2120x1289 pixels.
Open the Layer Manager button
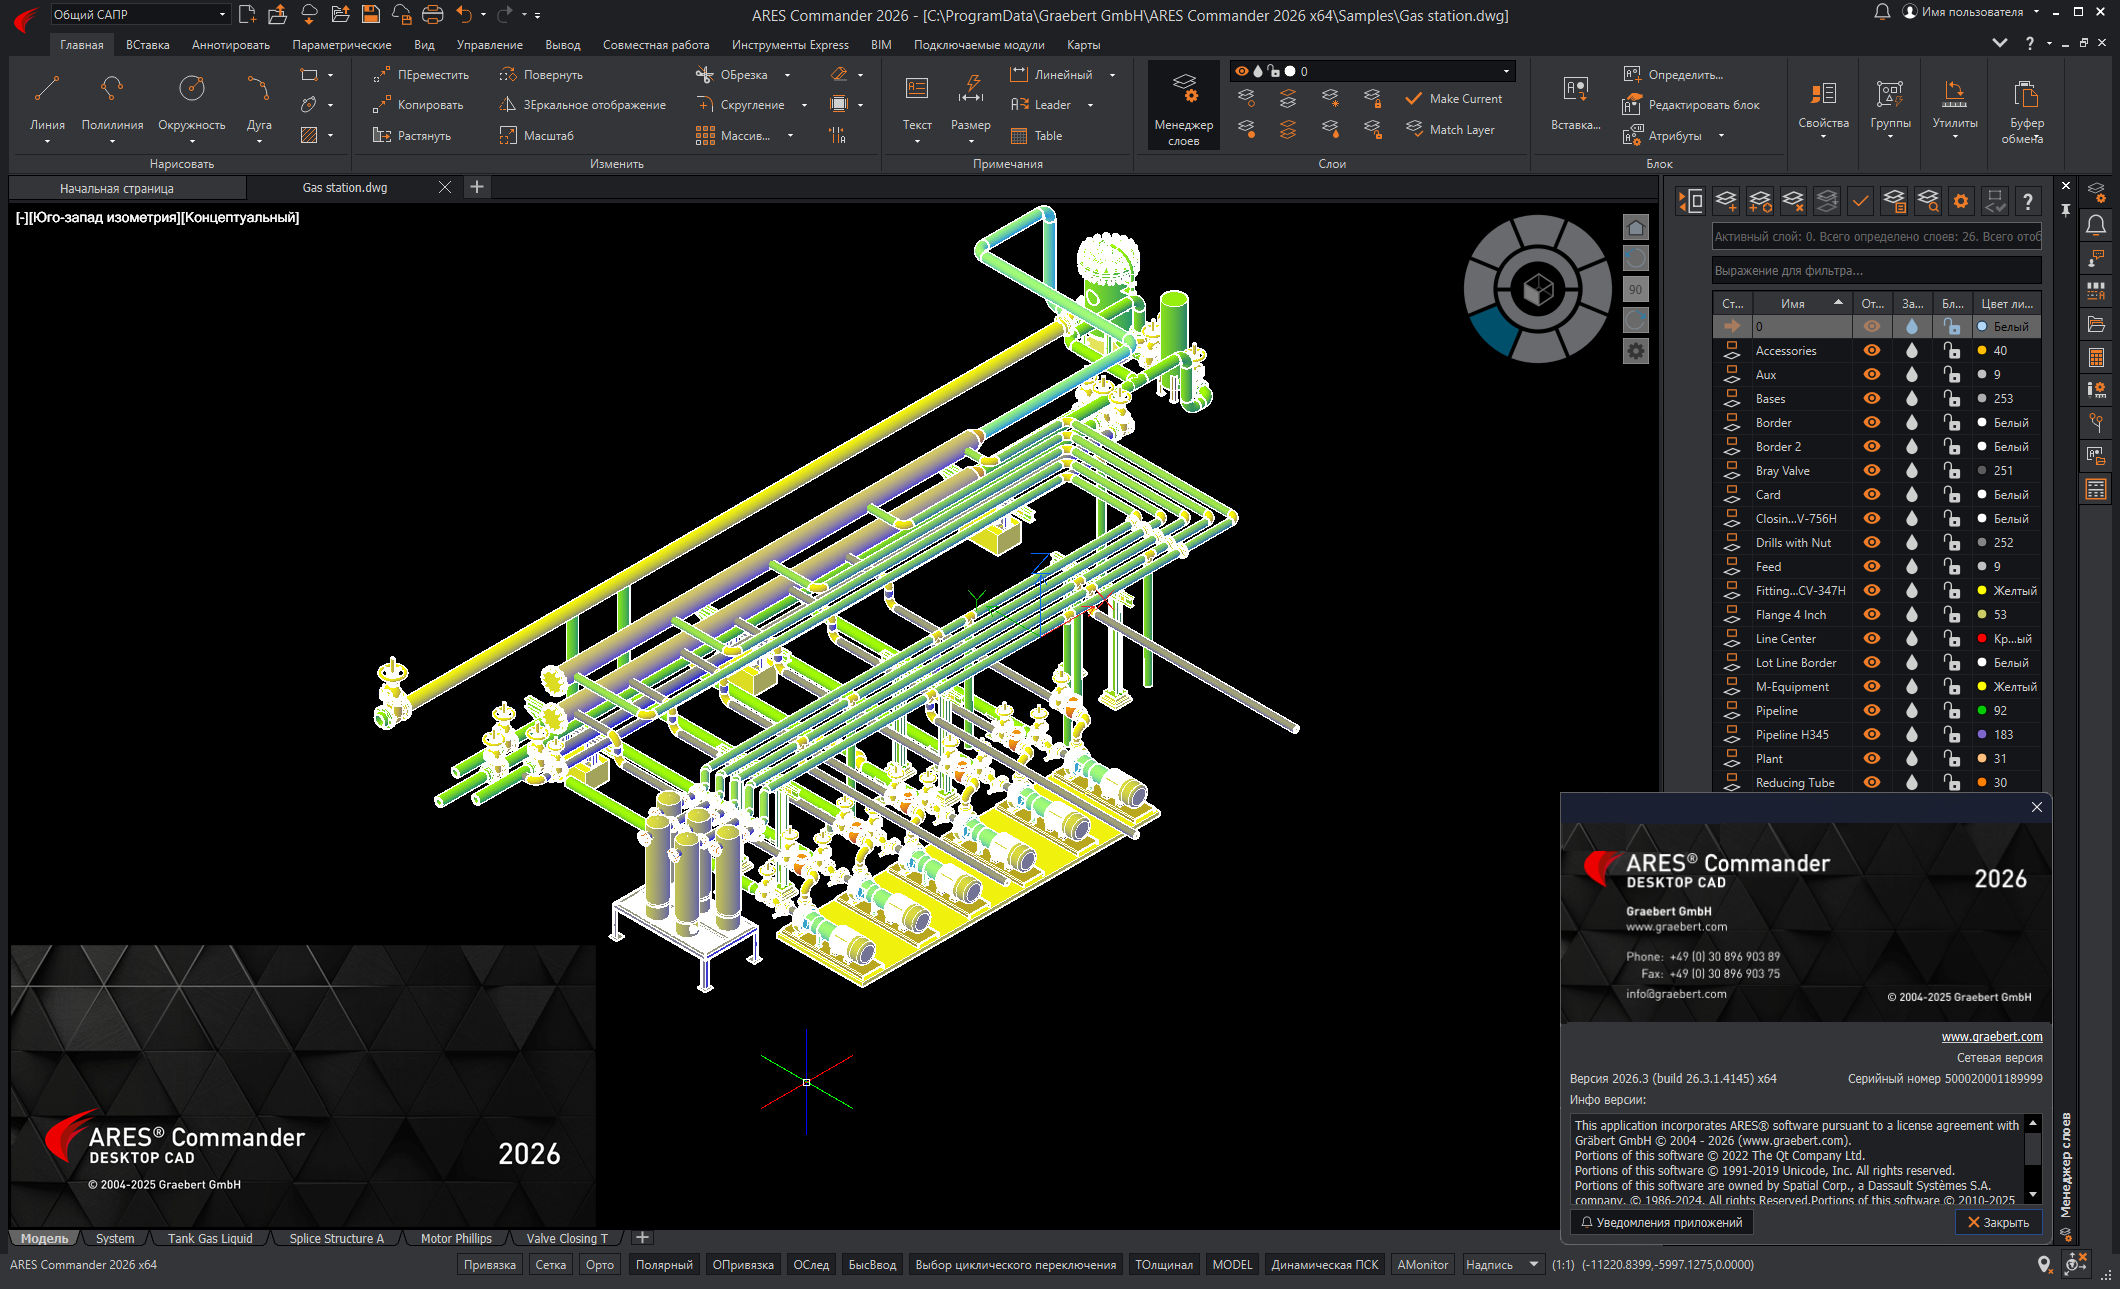click(x=1183, y=105)
